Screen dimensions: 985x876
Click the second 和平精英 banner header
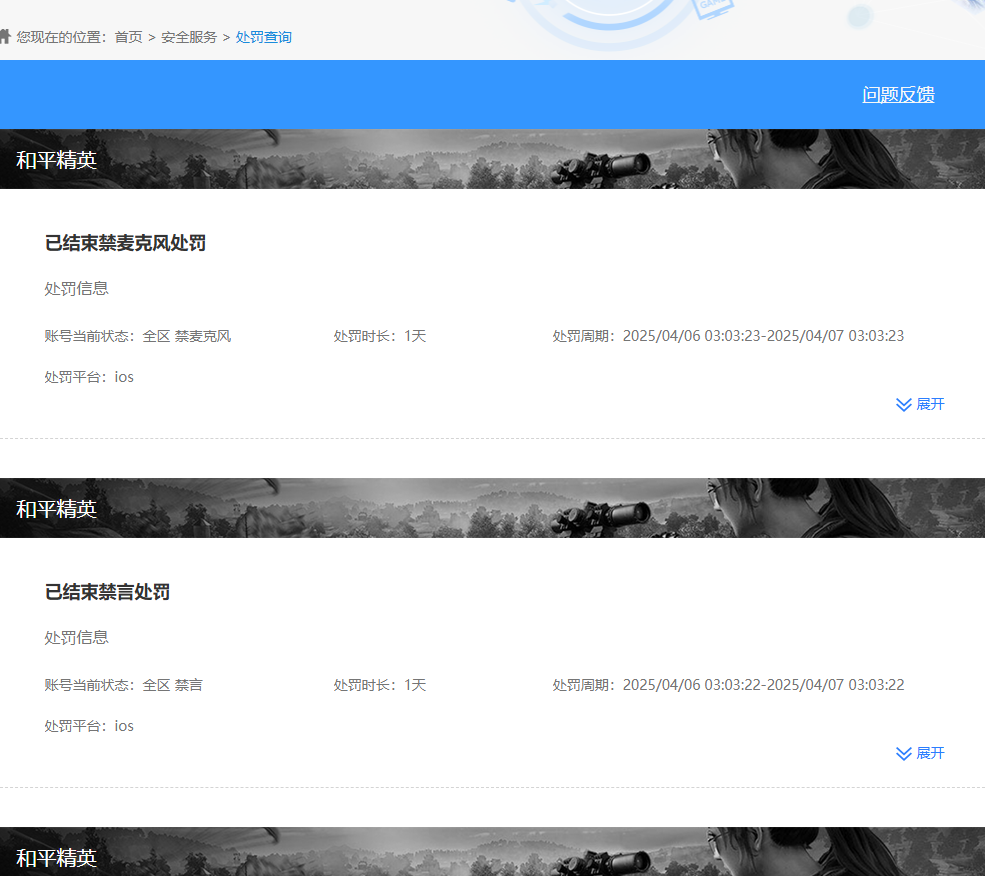[57, 508]
